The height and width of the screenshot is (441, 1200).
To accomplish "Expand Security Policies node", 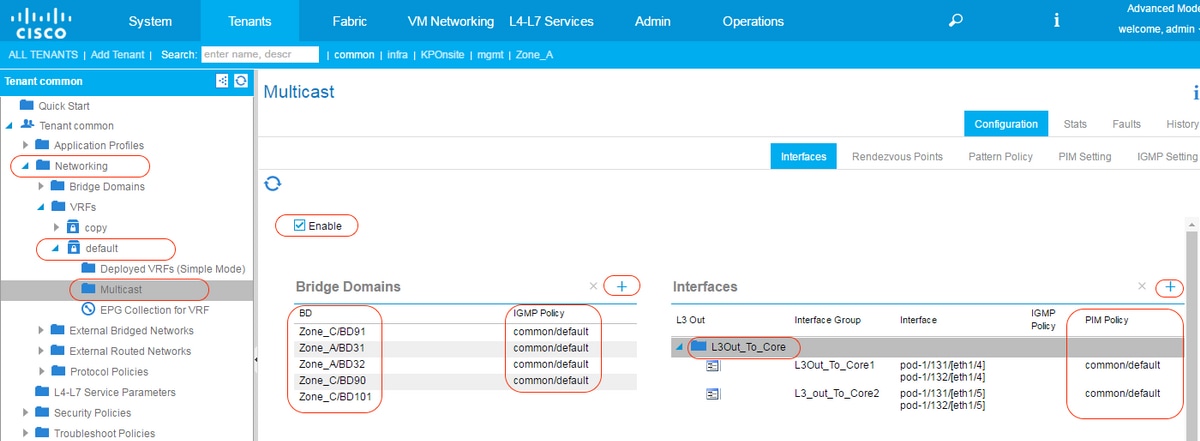I will pos(26,412).
